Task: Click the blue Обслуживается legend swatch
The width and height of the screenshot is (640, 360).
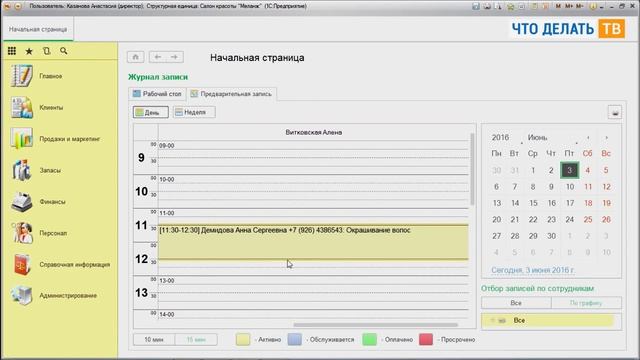Action: (295, 340)
